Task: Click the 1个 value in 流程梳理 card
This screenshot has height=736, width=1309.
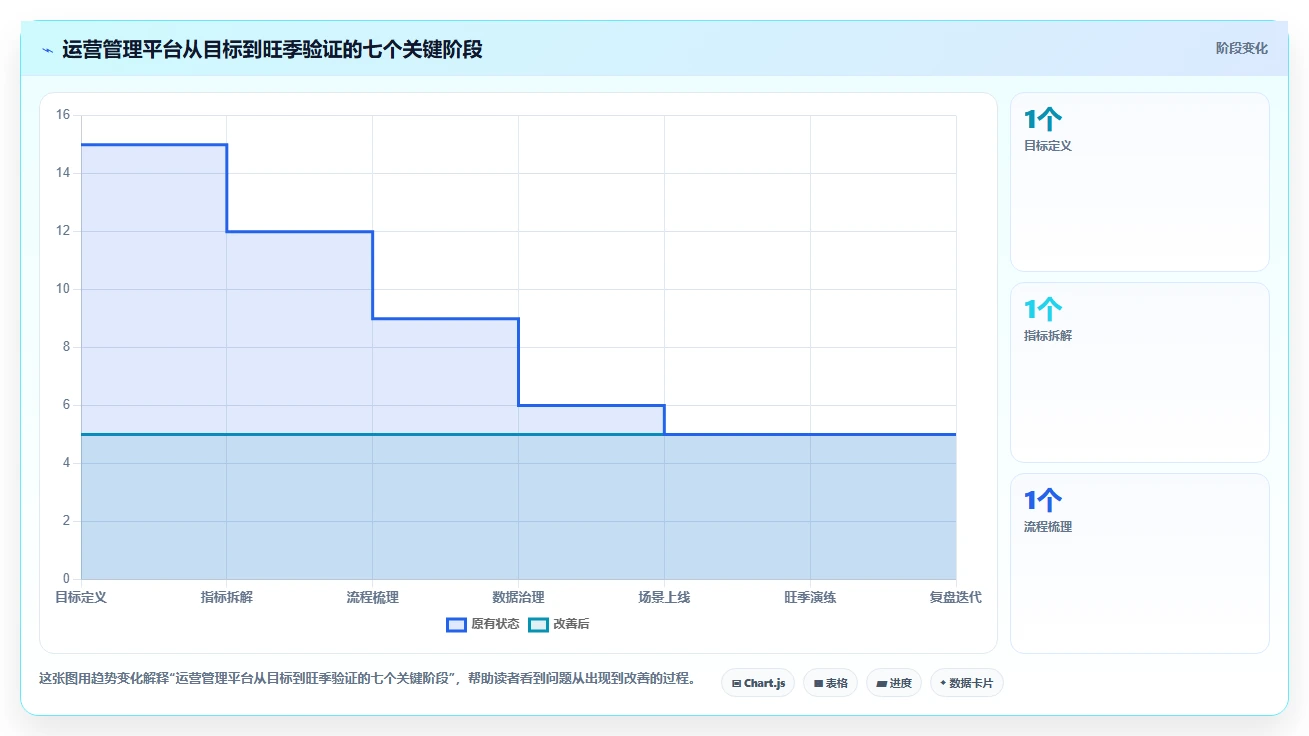Action: tap(1042, 501)
